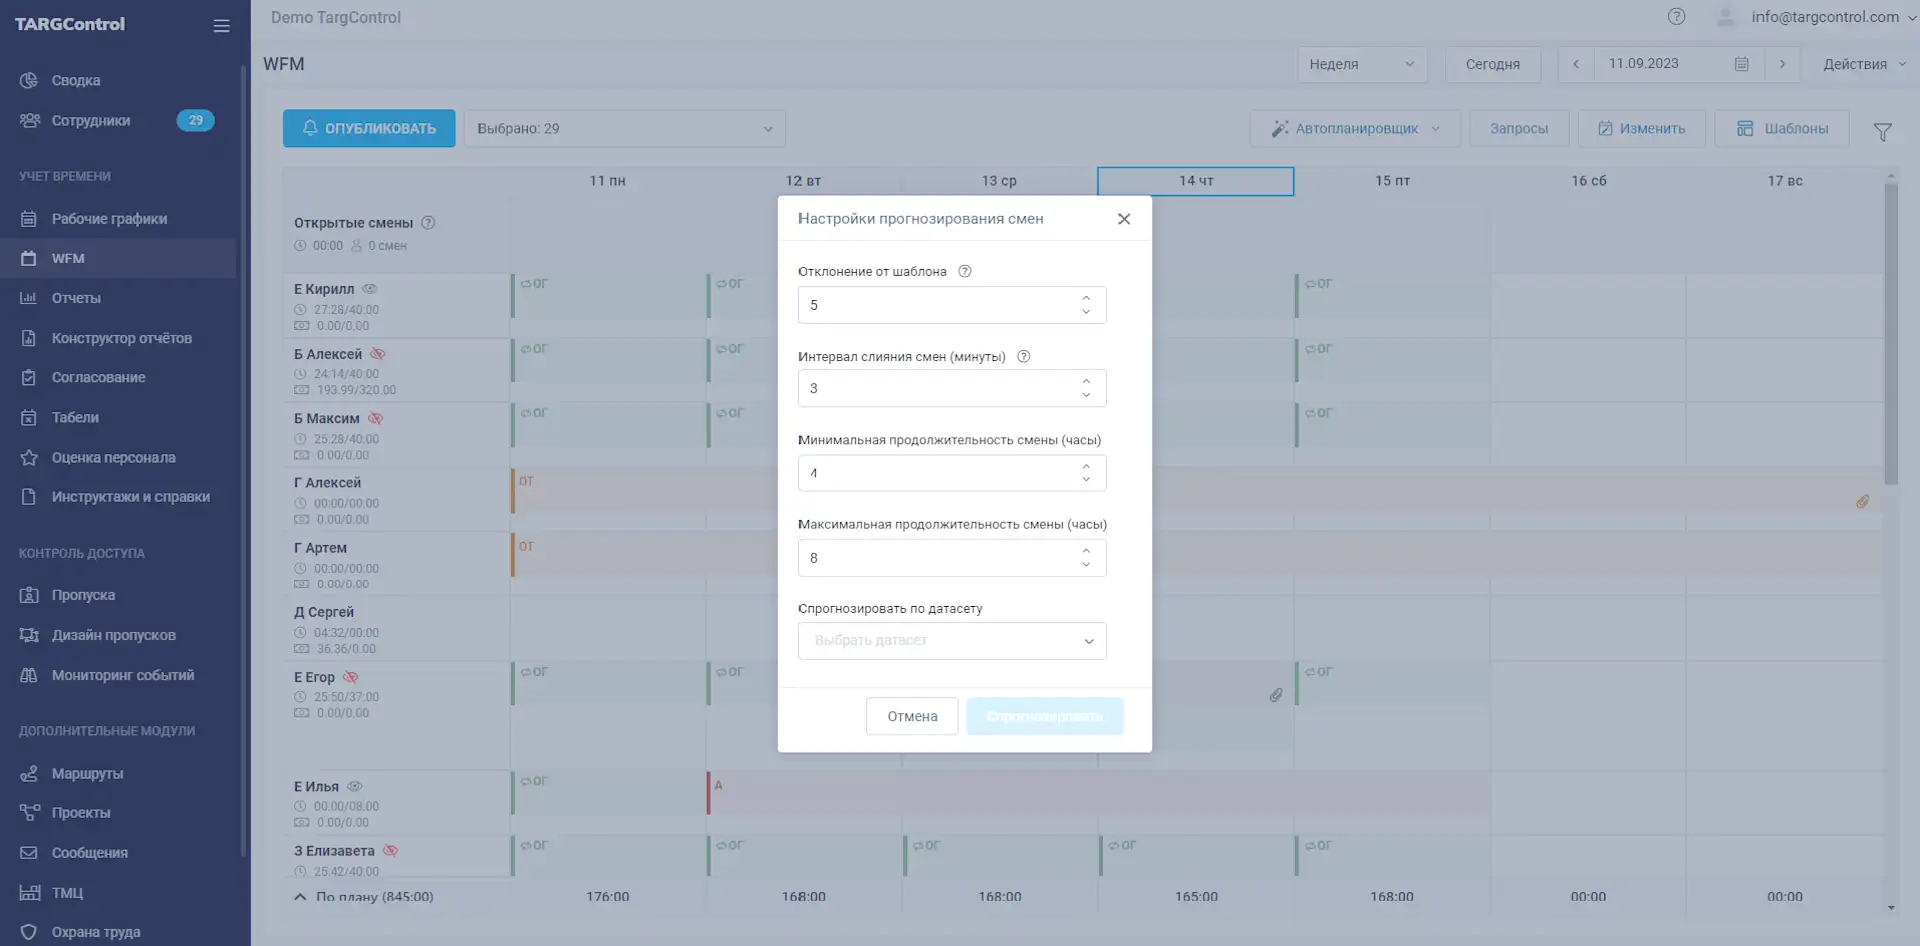The height and width of the screenshot is (946, 1920).
Task: Toggle hidden eye for Е Егор
Action: point(351,677)
